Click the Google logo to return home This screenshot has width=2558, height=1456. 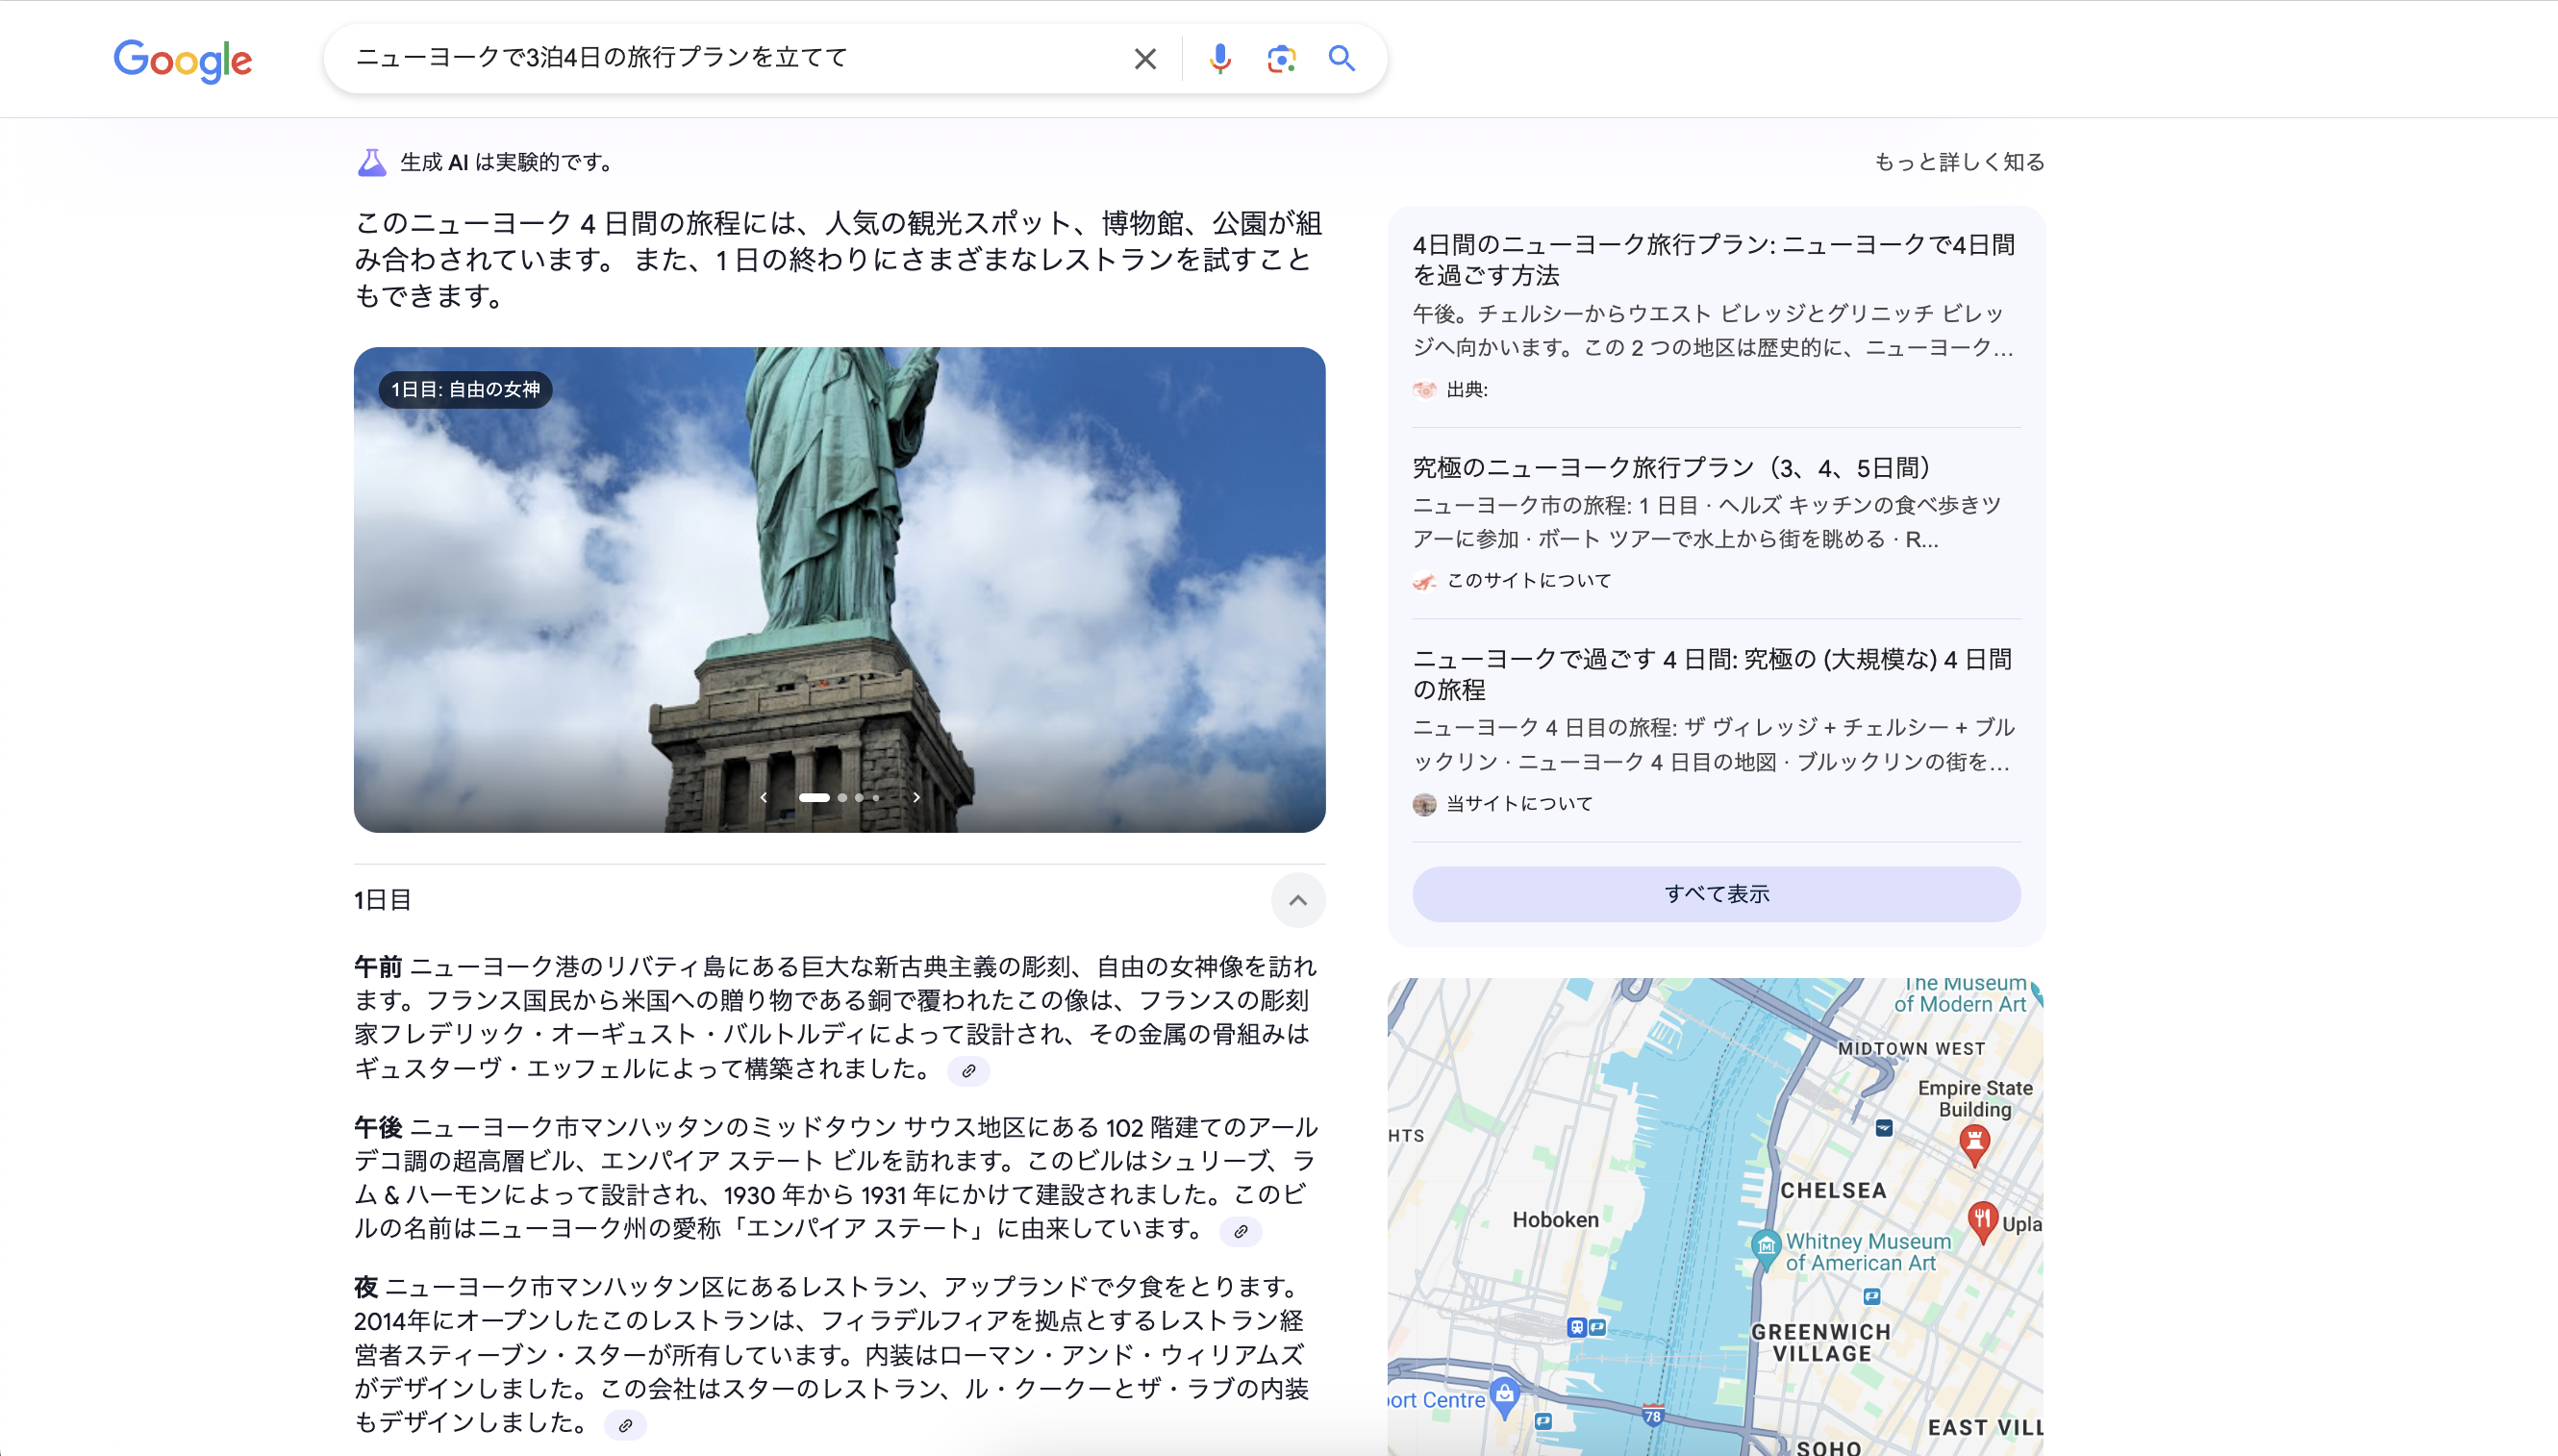(x=183, y=61)
